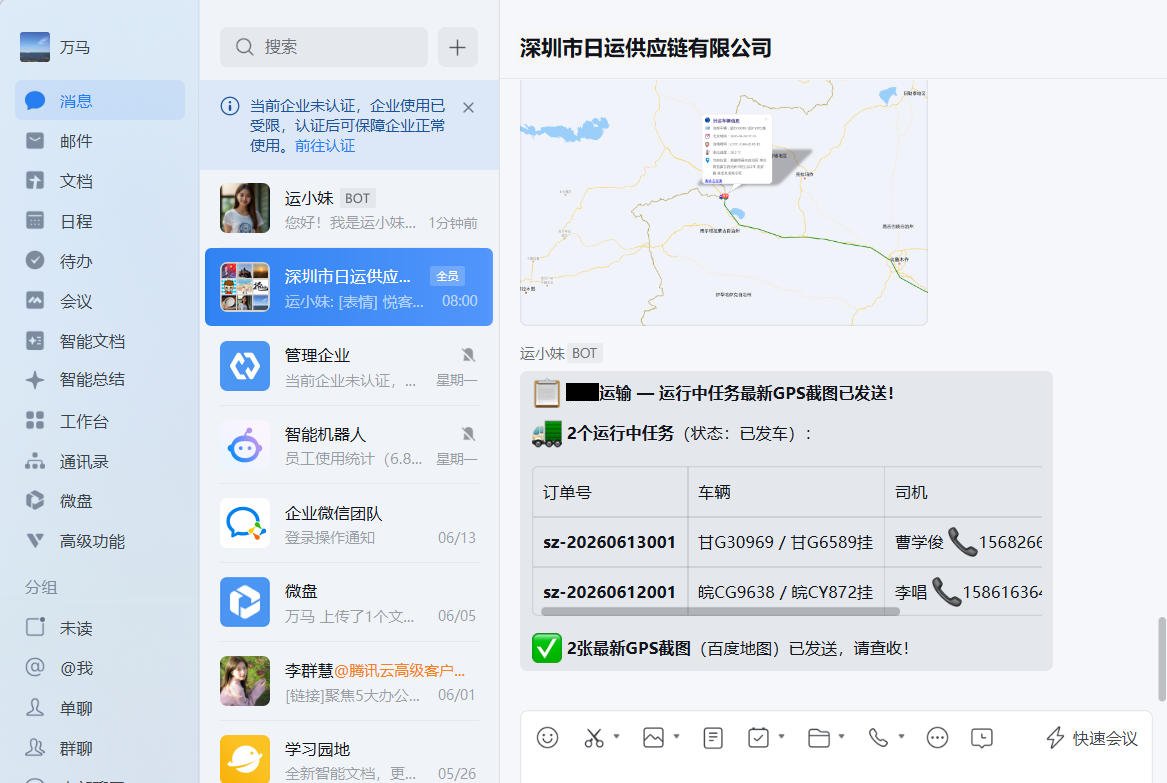This screenshot has height=783, width=1167.
Task: Open the 消息 messages section
Action: [100, 100]
